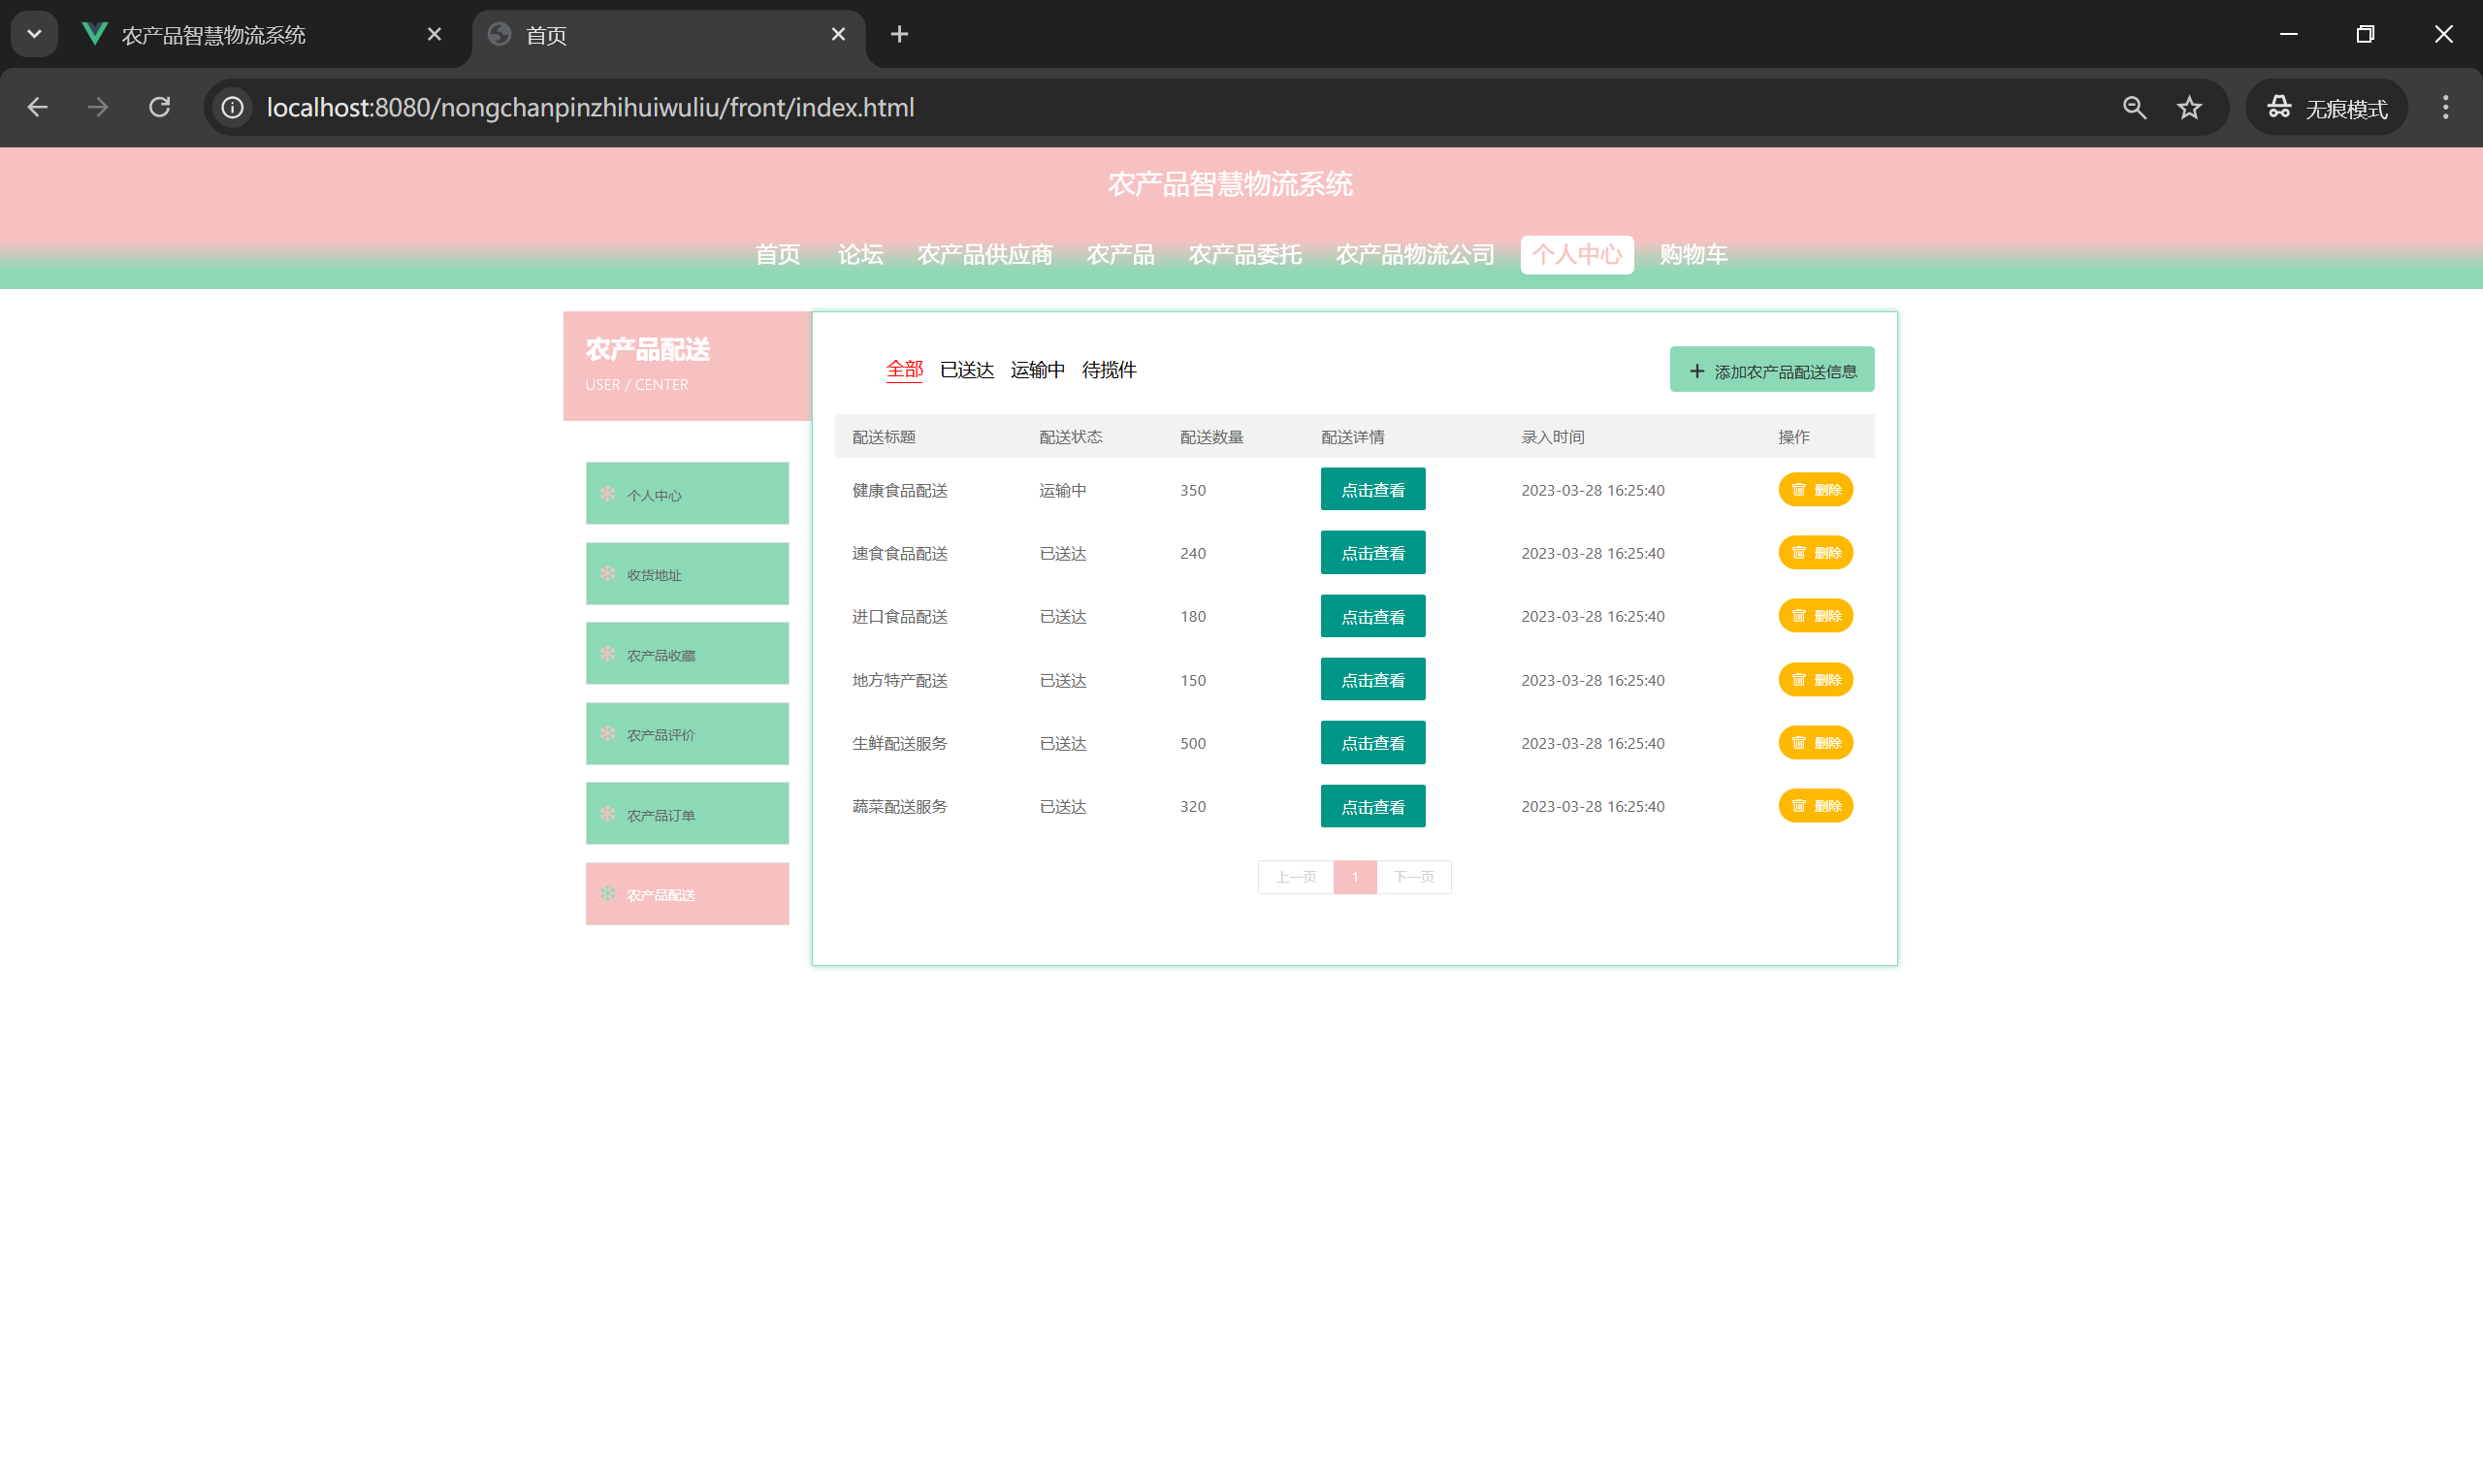The height and width of the screenshot is (1484, 2483).
Task: Click the browser back arrow
Action: click(38, 107)
